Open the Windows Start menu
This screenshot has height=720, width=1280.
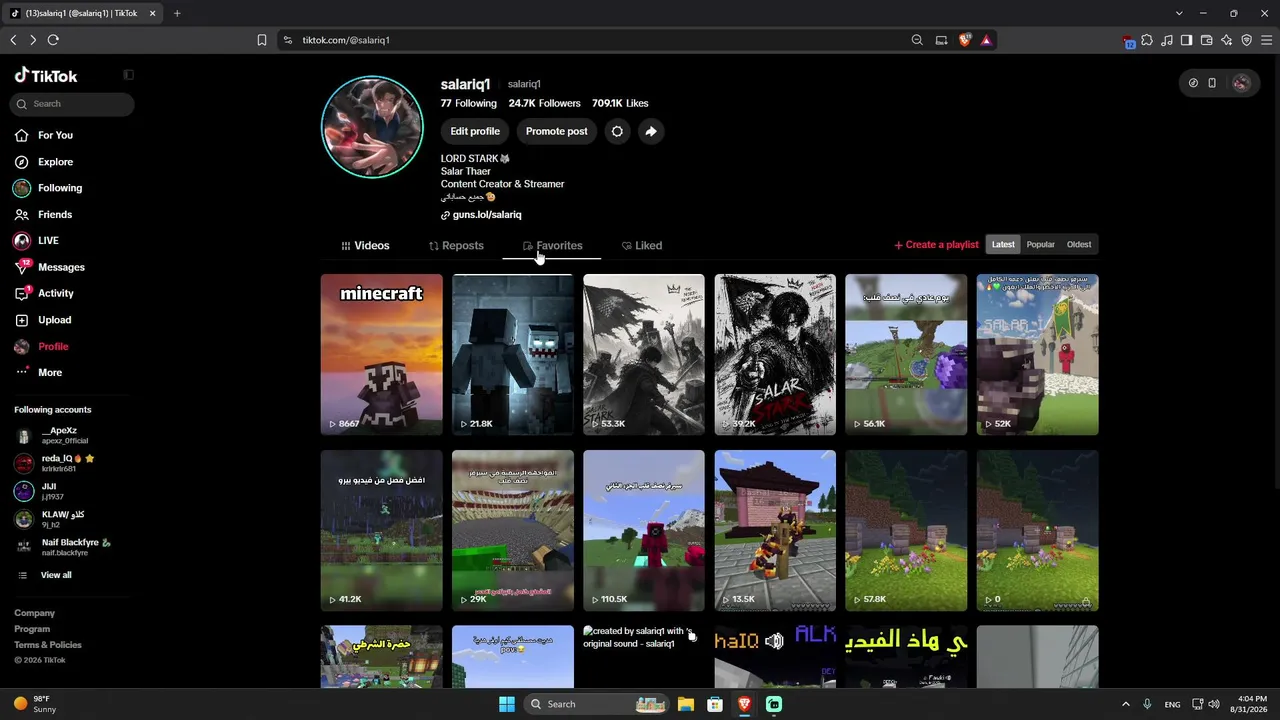pyautogui.click(x=507, y=704)
